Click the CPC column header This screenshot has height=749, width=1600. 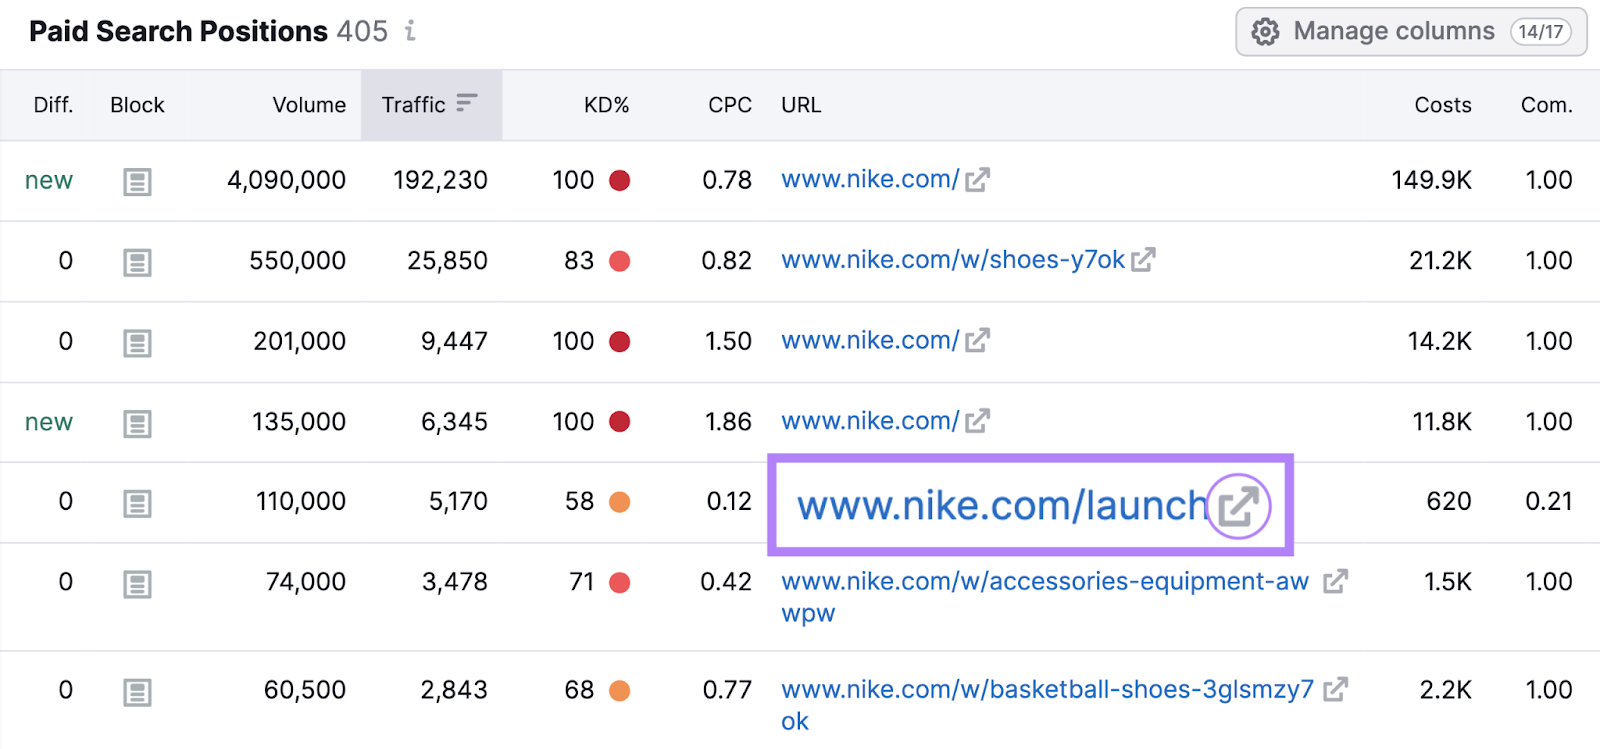pos(730,105)
